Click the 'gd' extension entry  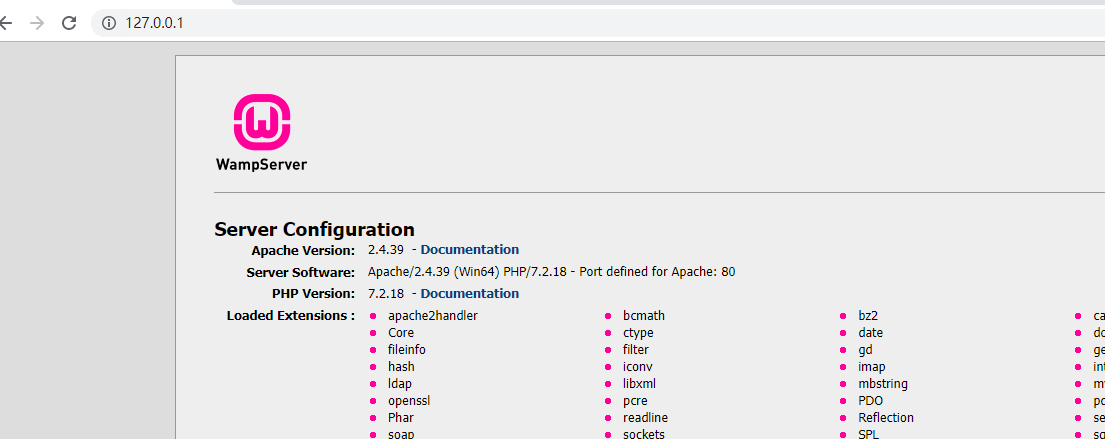pyautogui.click(x=865, y=350)
